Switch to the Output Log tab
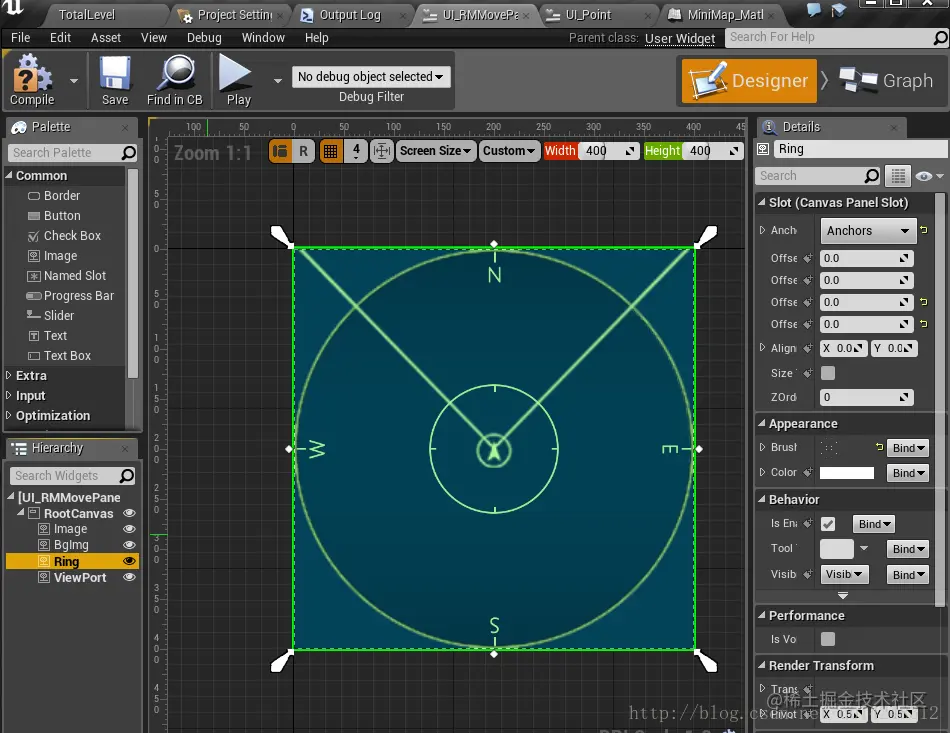950x733 pixels. pyautogui.click(x=350, y=15)
